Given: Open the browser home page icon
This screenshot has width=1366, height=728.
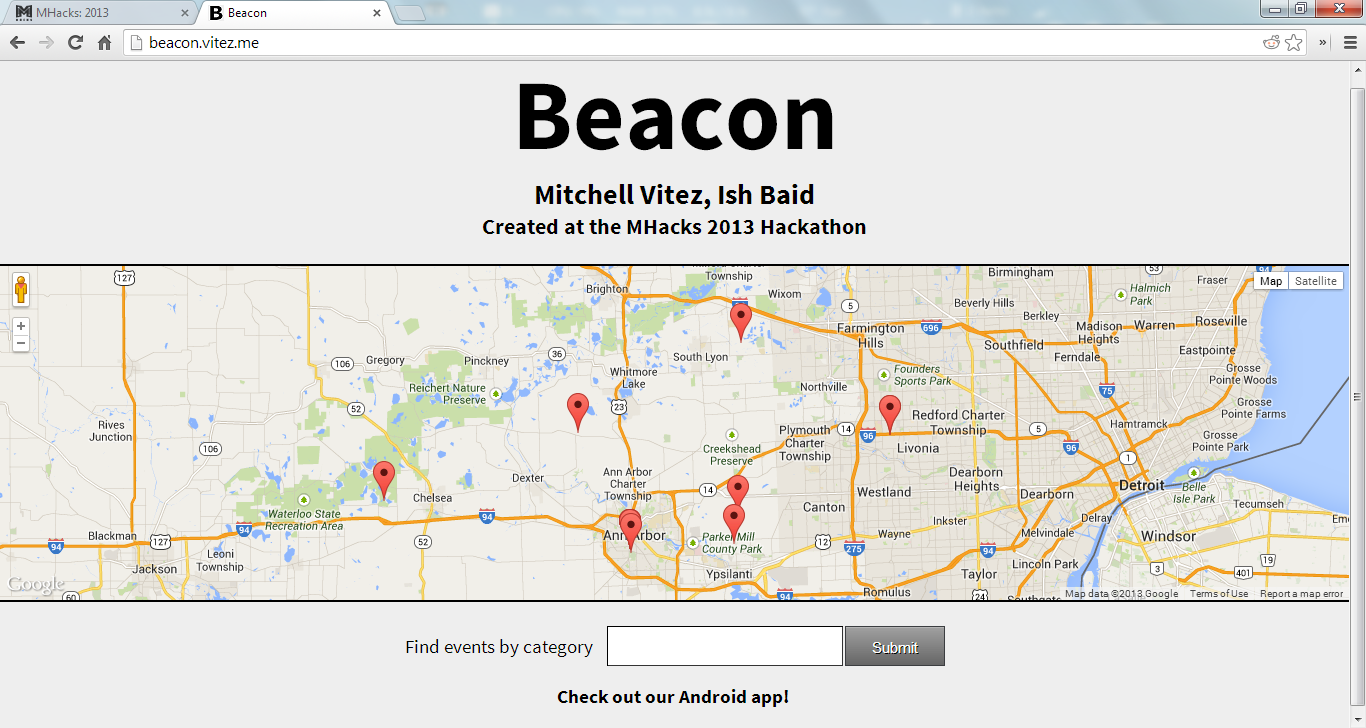Looking at the screenshot, I should 104,42.
